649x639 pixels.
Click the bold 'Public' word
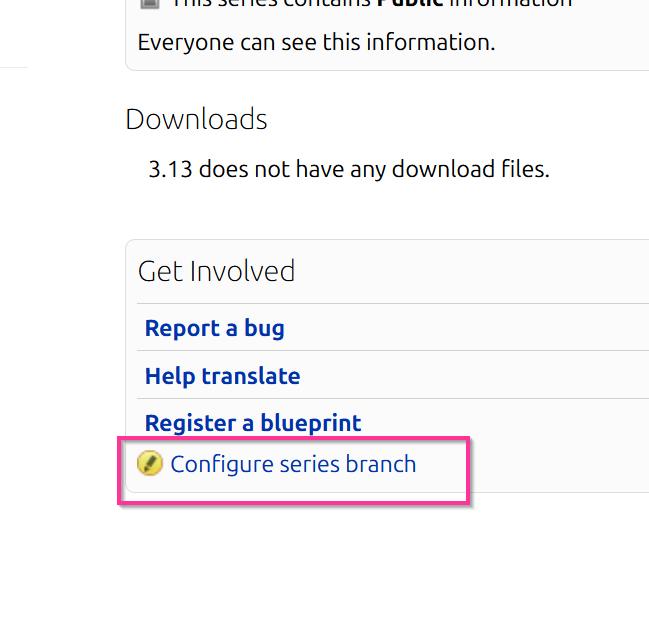[x=410, y=3]
